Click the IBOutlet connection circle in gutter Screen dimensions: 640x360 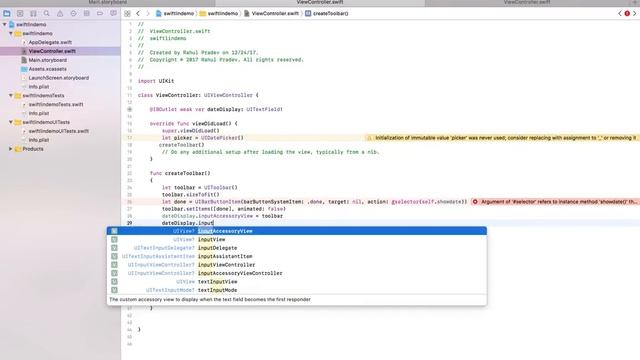129,109
